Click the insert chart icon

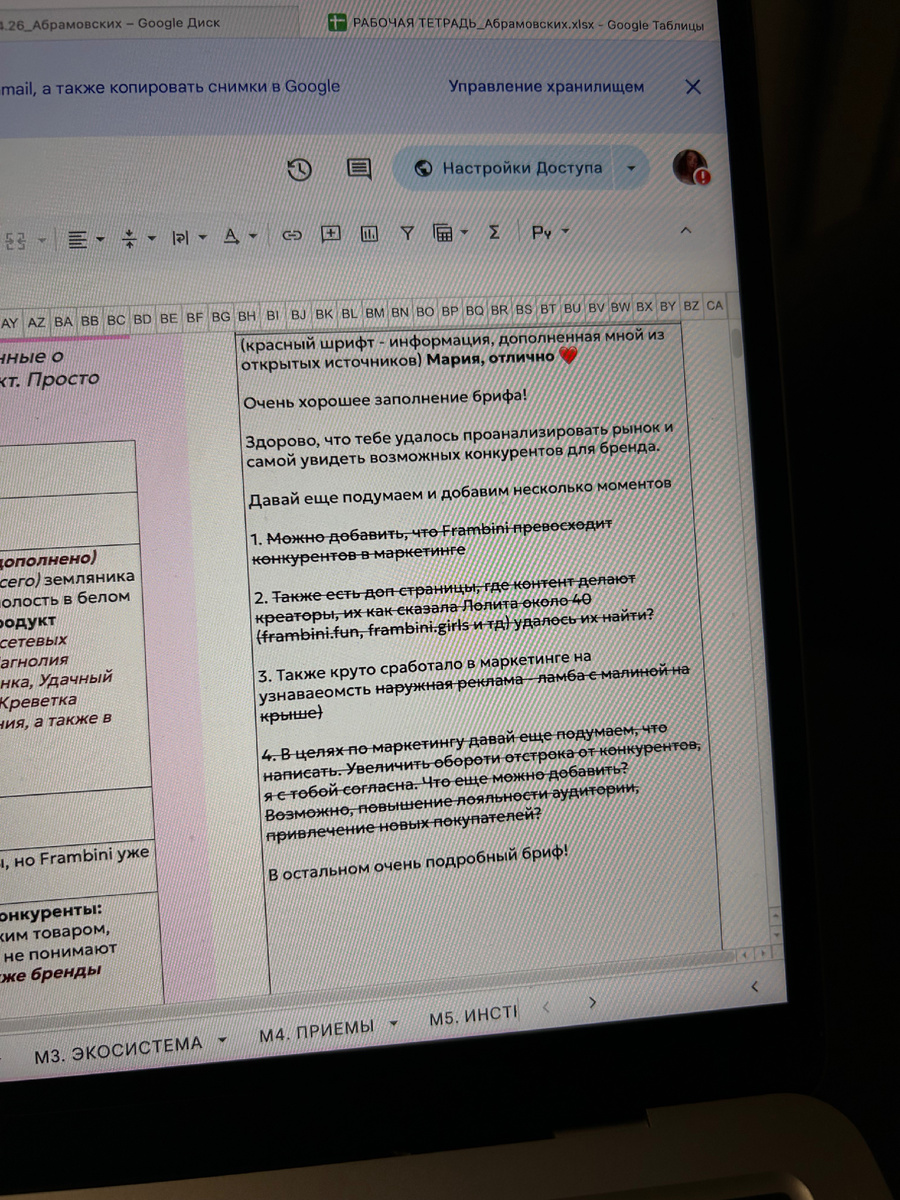pyautogui.click(x=369, y=234)
